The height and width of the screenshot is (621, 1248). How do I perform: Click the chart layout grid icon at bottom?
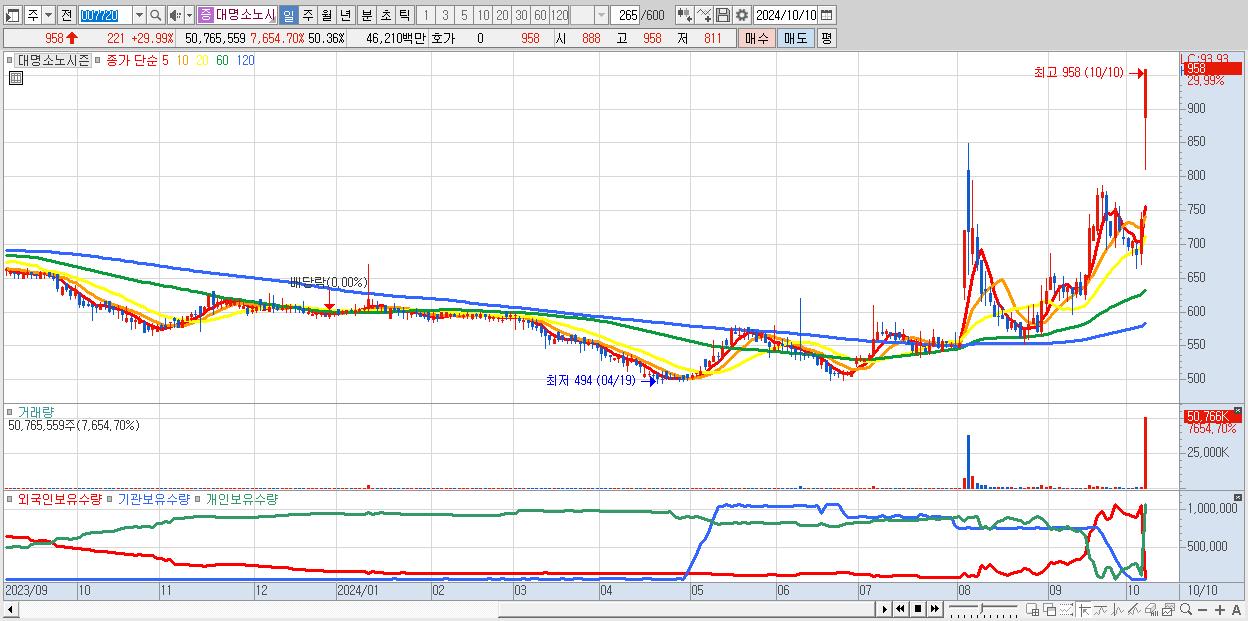(x=1032, y=610)
